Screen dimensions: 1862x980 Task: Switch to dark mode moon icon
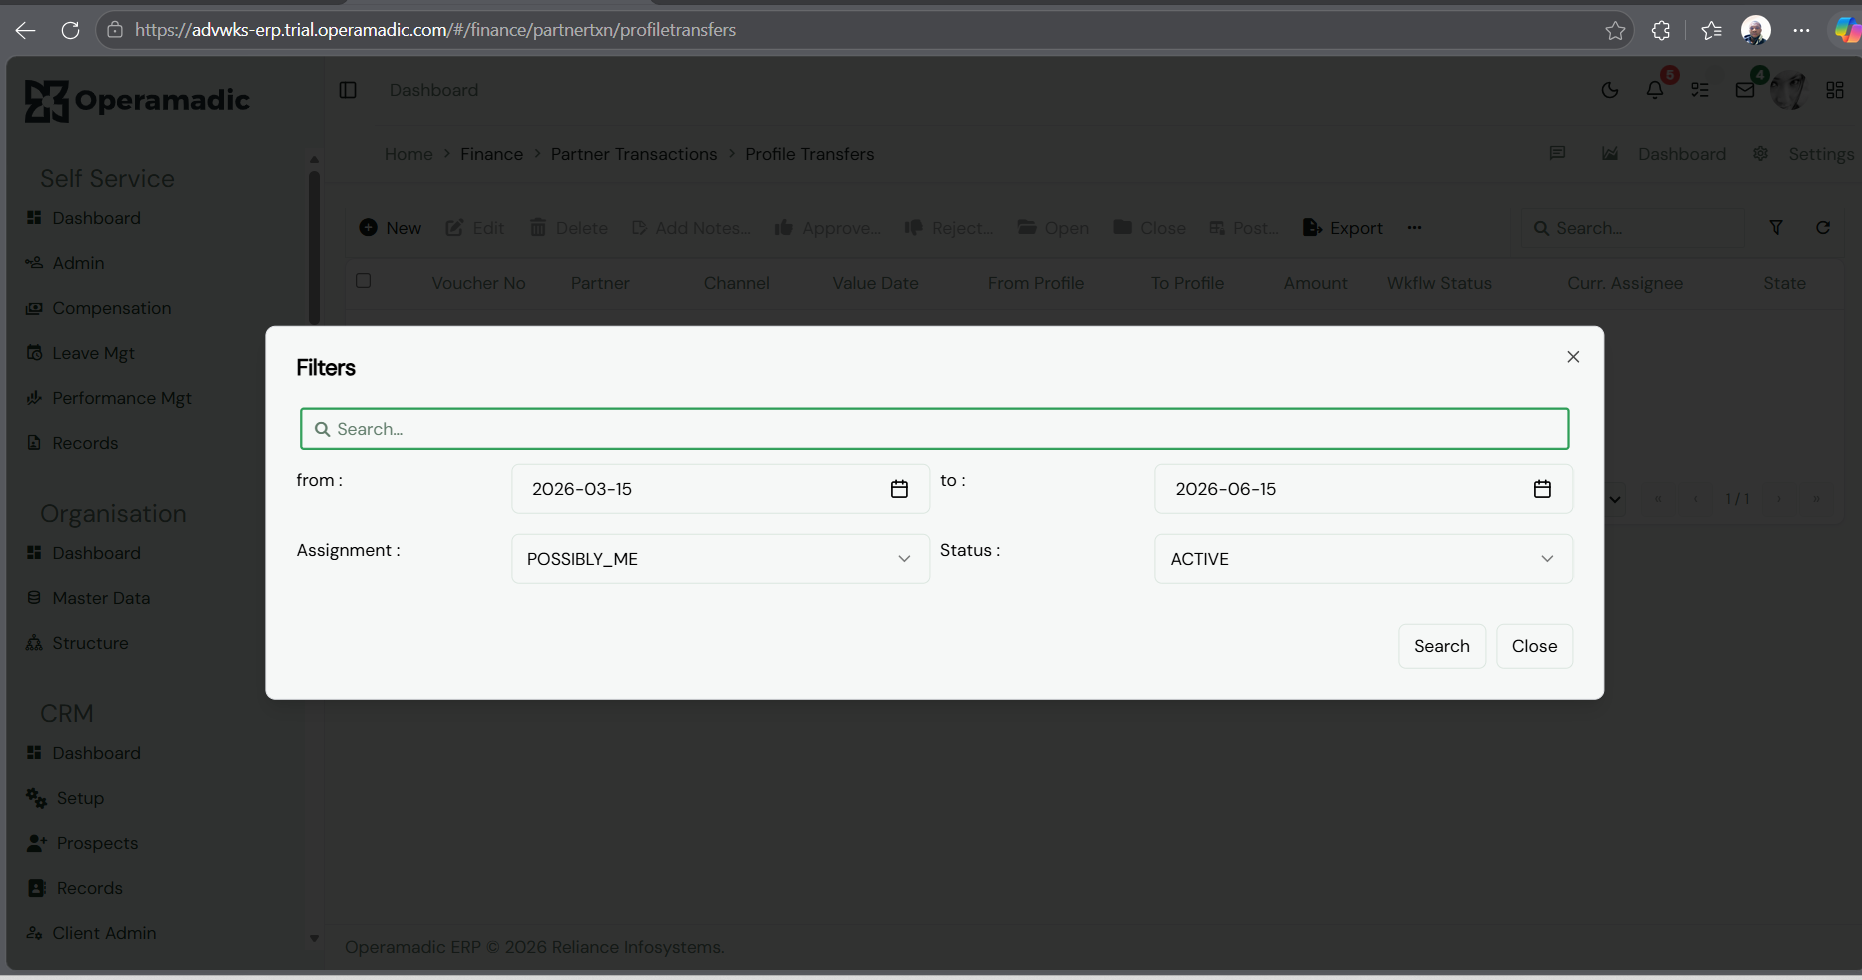pyautogui.click(x=1610, y=90)
